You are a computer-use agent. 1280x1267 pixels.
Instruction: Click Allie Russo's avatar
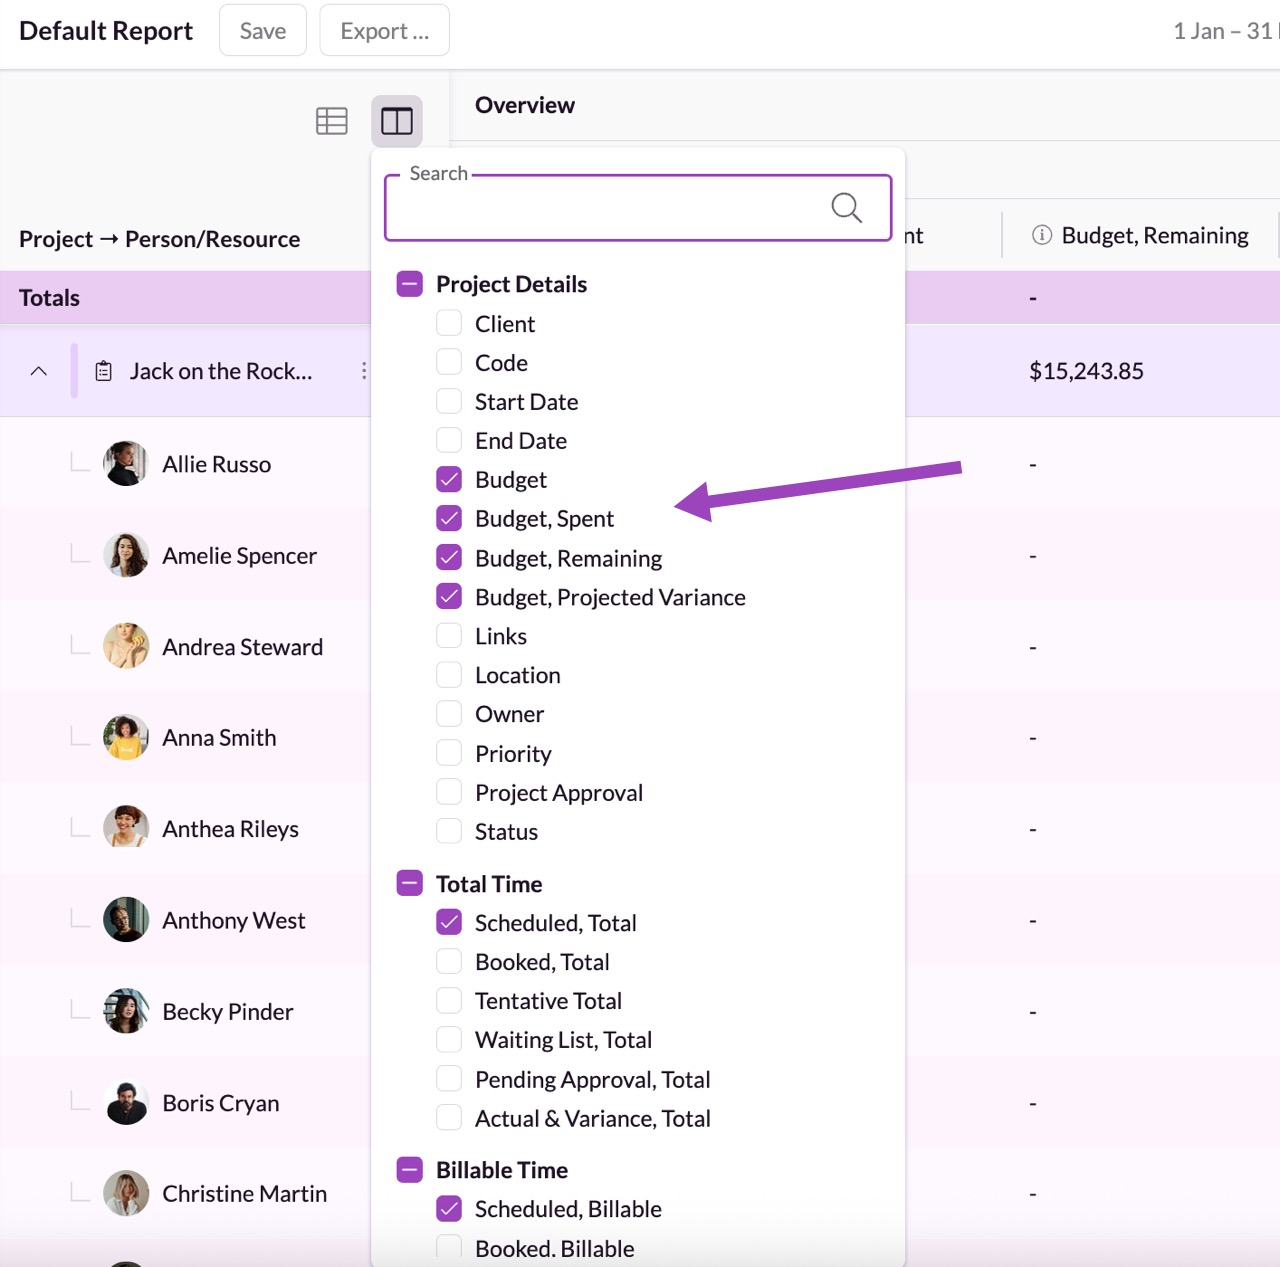(126, 464)
